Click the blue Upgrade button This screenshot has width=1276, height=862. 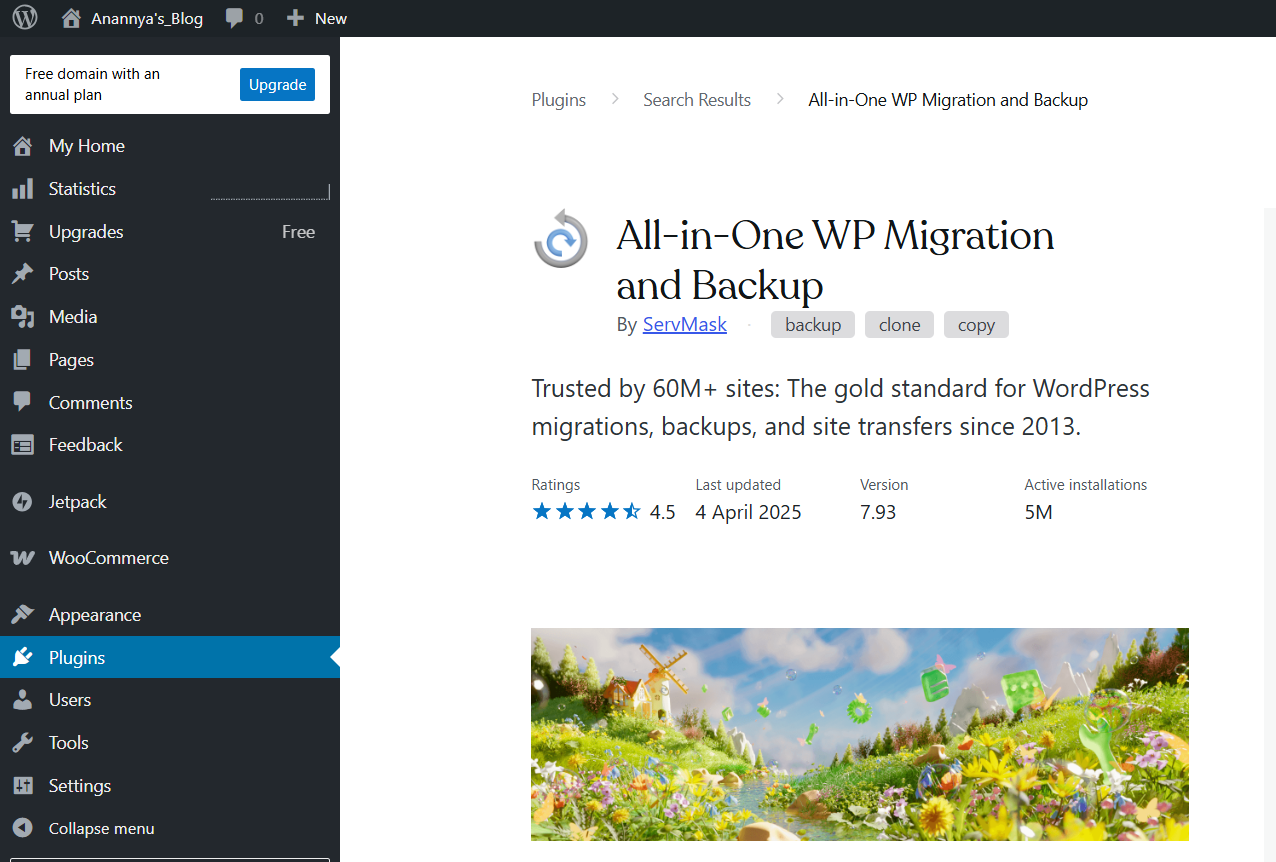click(x=277, y=85)
